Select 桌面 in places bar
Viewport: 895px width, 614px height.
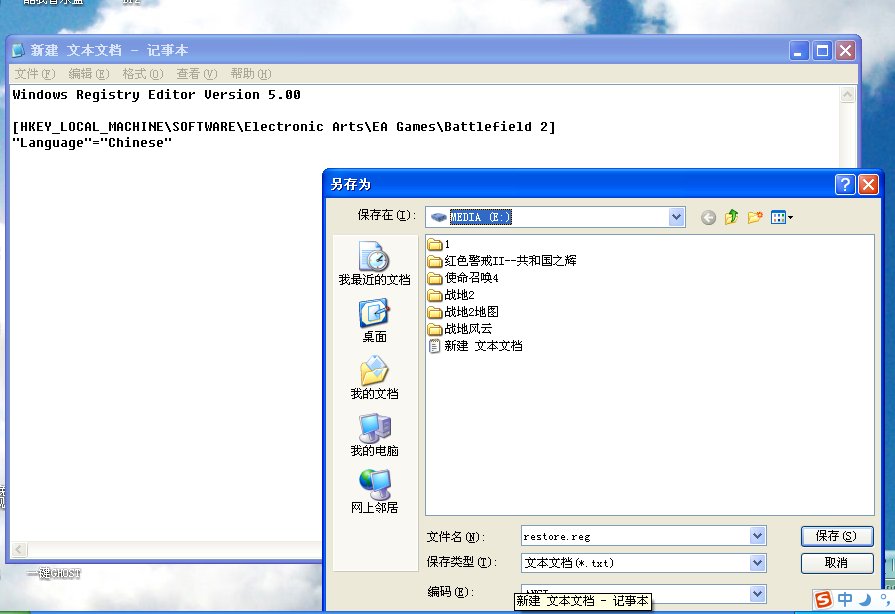(374, 322)
